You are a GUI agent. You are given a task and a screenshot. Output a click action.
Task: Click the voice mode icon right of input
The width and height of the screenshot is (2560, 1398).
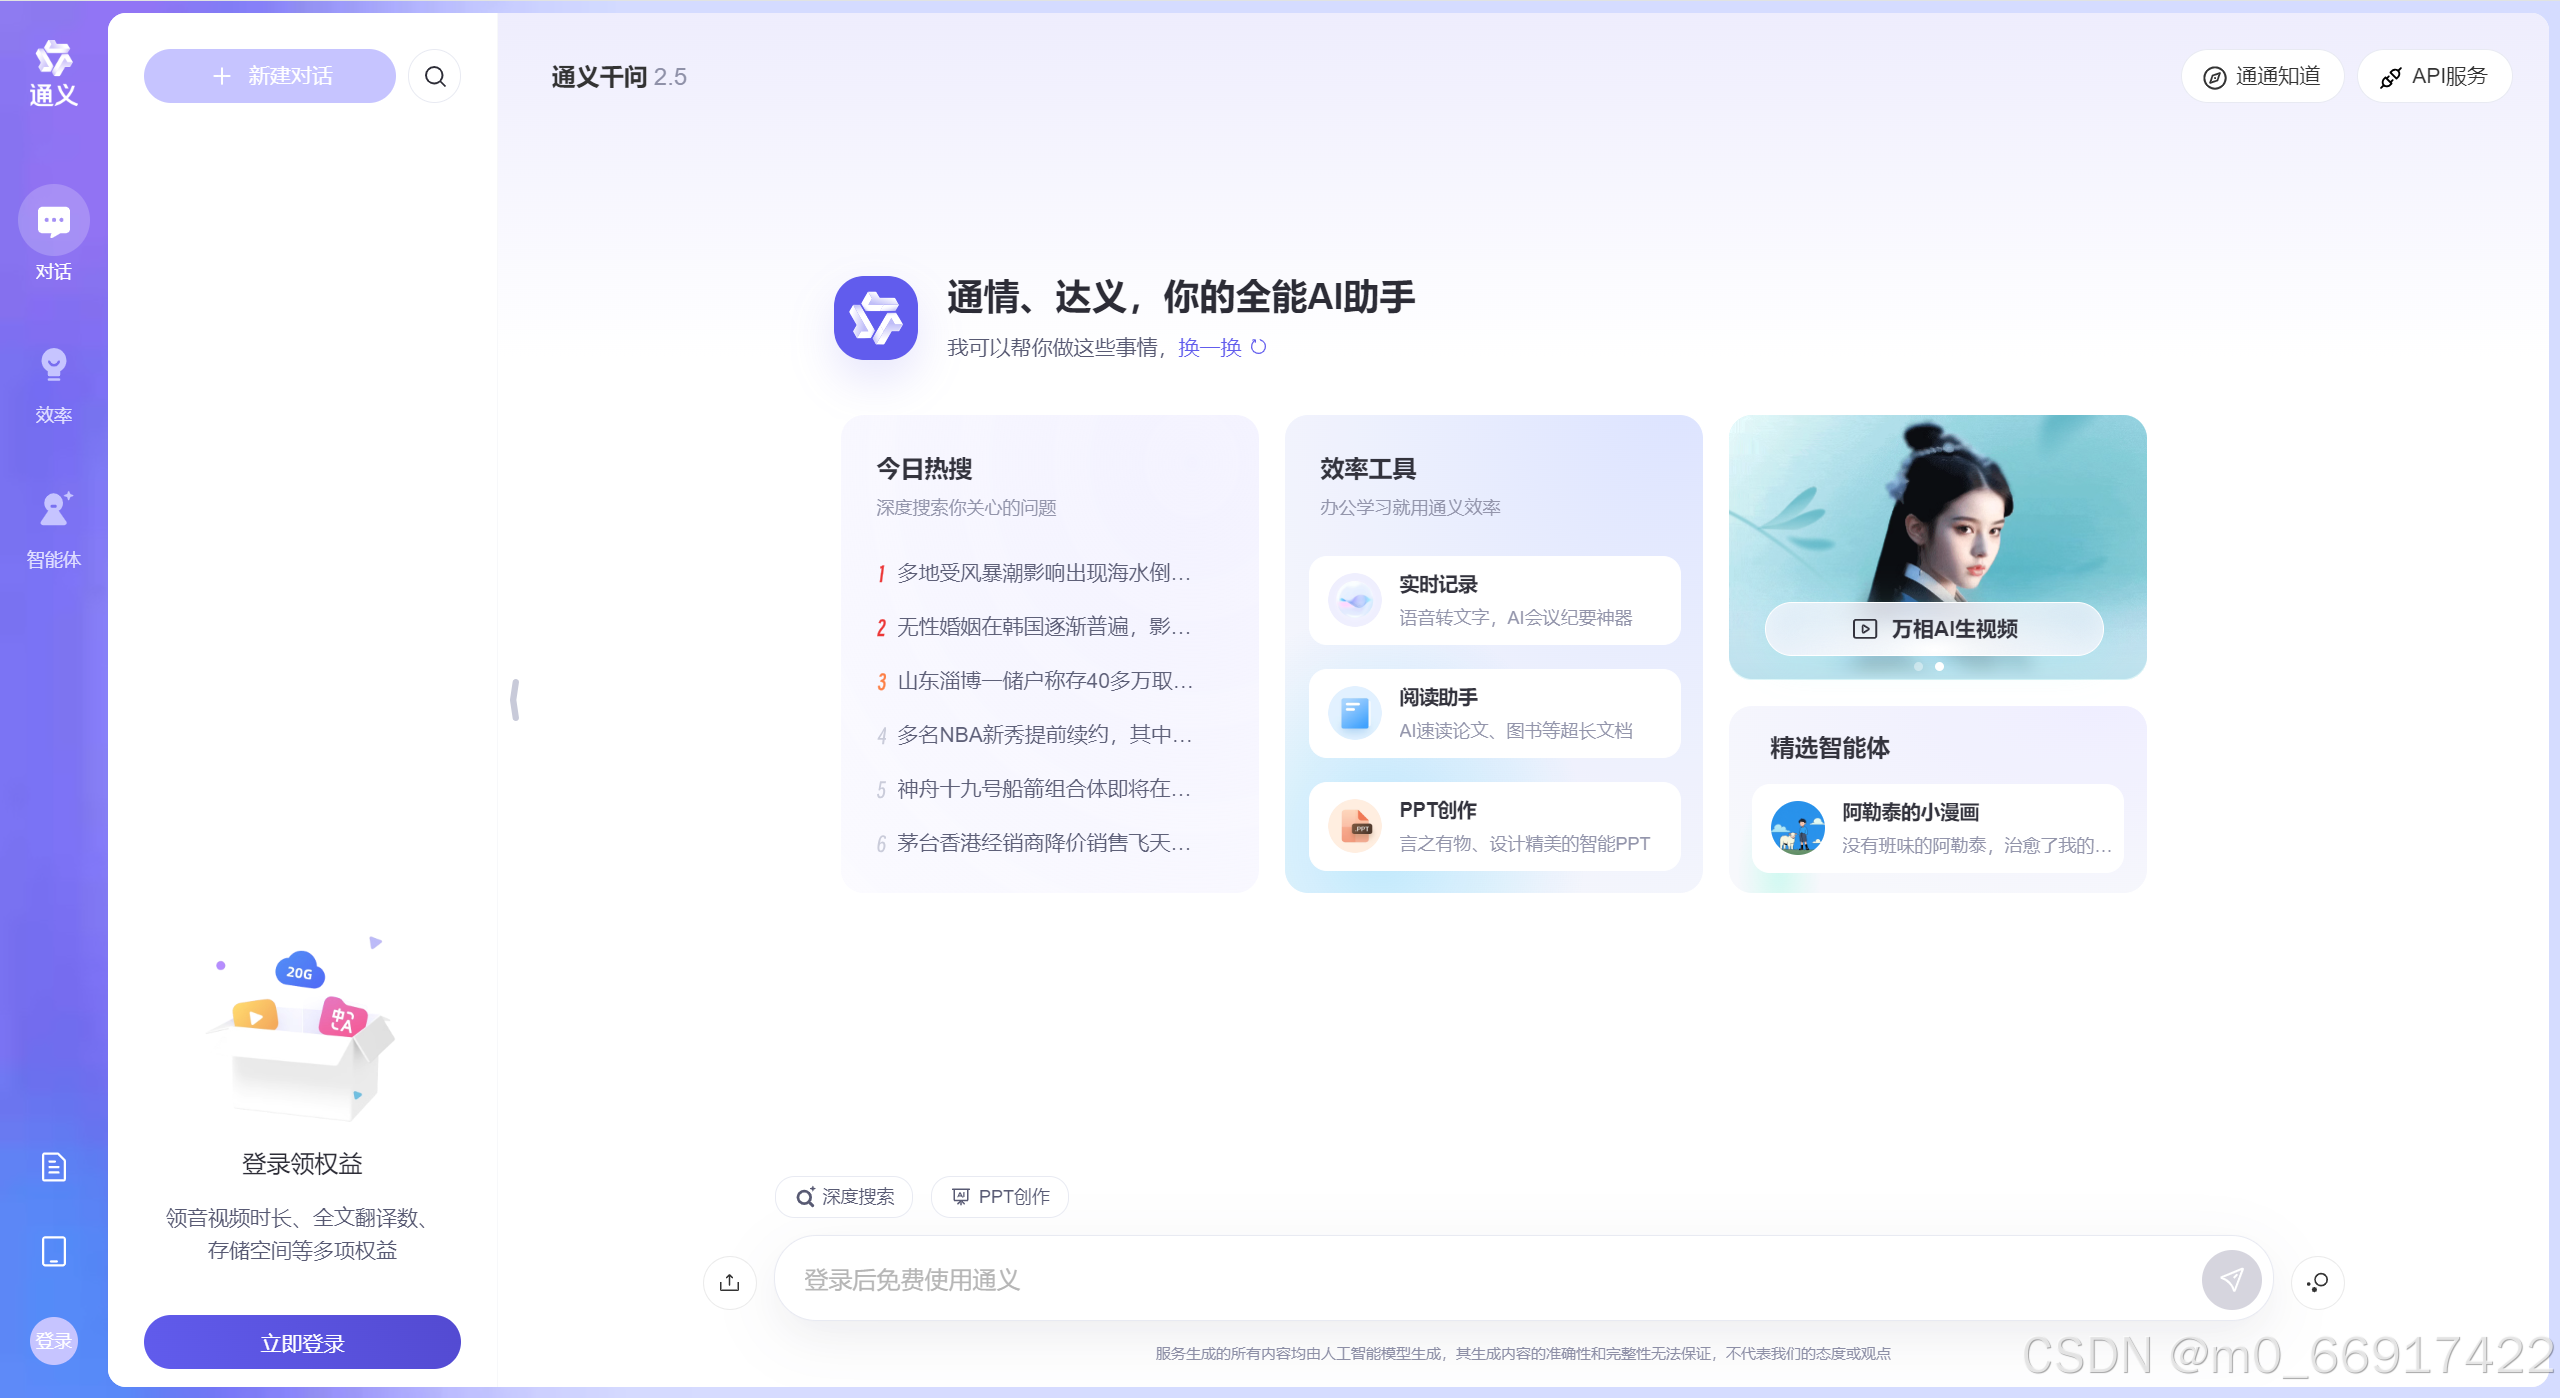2317,1281
